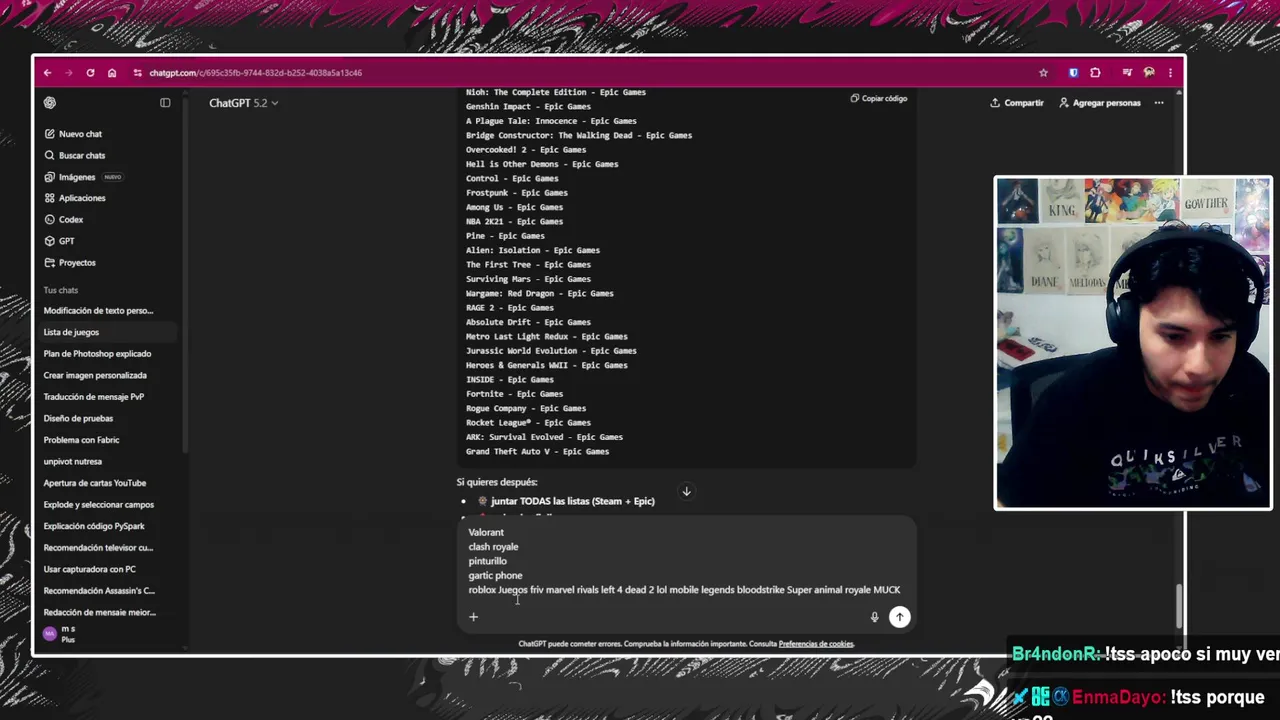Screen dimensions: 1280x720
Task: Open chat 'Plan de Photoshop explicado'
Action: [x=97, y=354]
